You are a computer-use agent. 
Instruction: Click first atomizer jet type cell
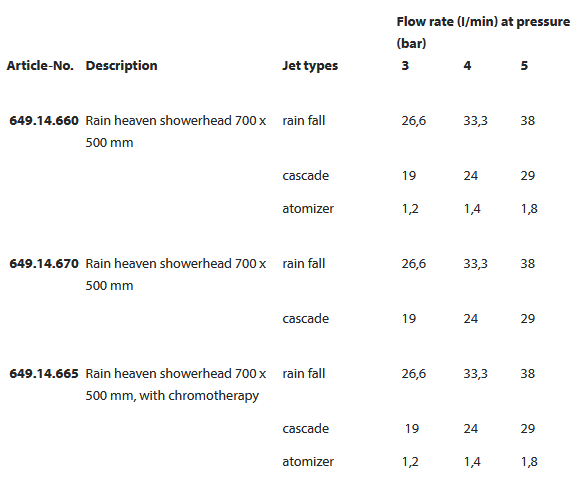(308, 209)
